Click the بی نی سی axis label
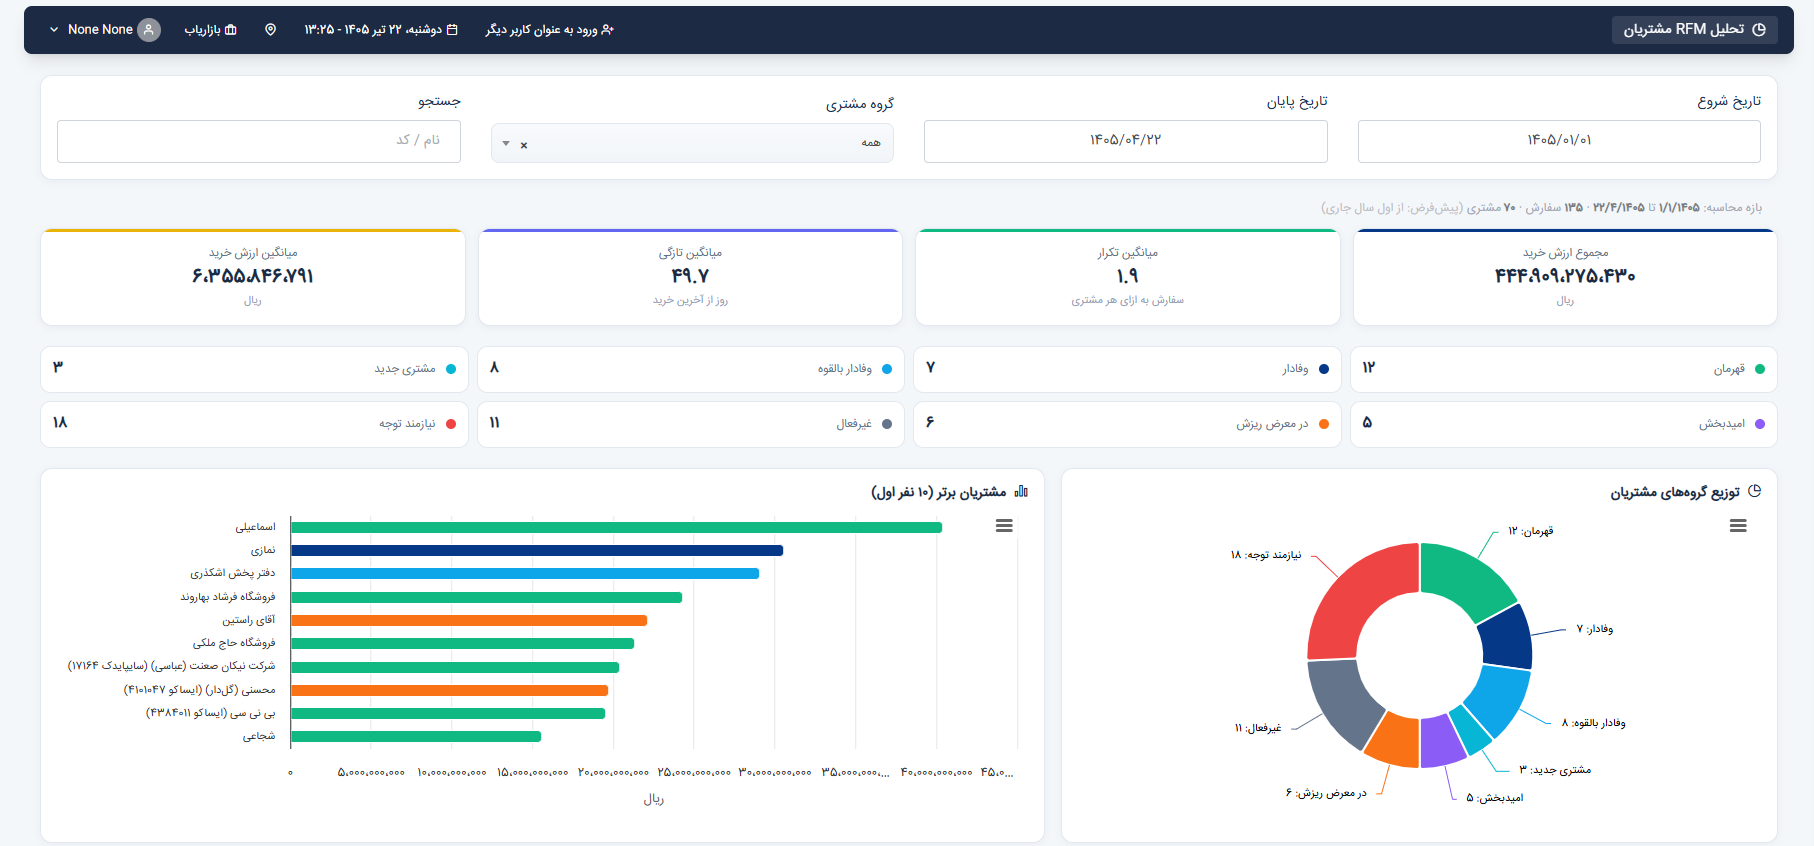 [210, 713]
